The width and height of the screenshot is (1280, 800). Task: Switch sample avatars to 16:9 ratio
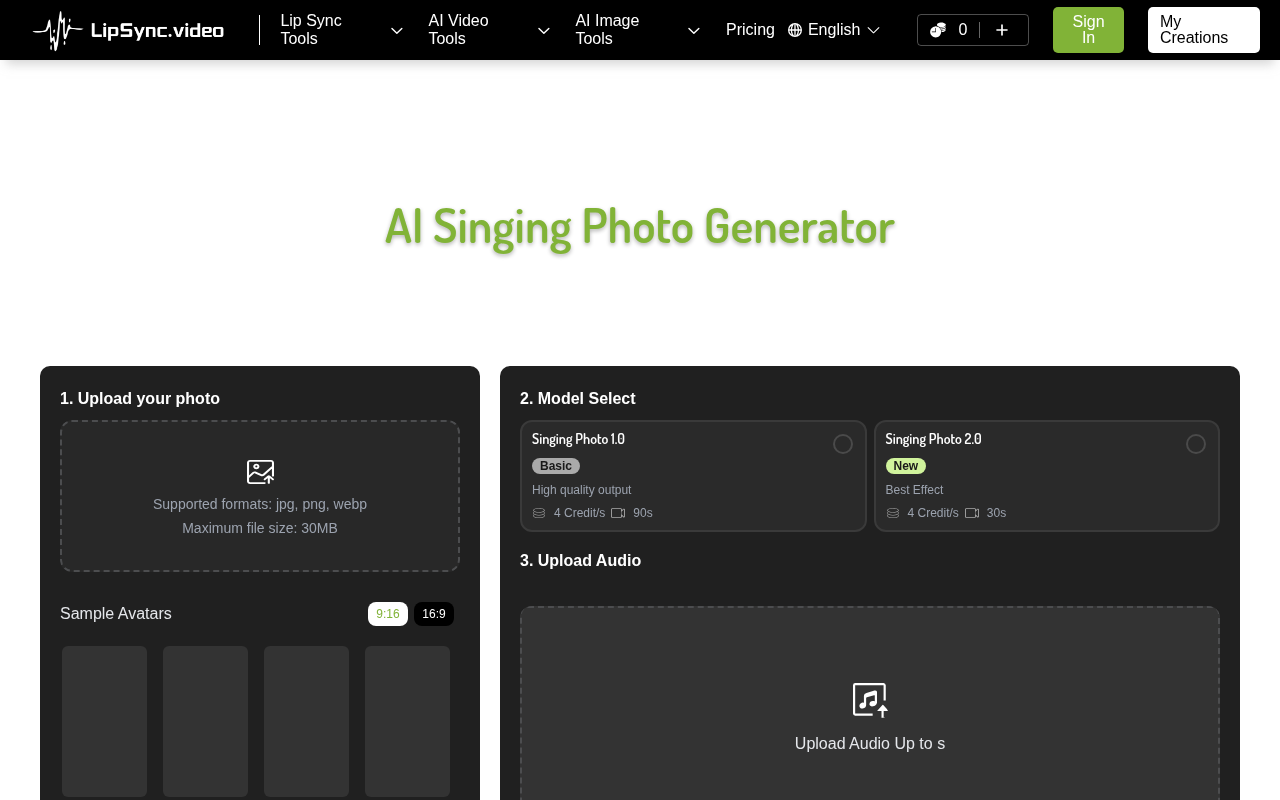434,614
